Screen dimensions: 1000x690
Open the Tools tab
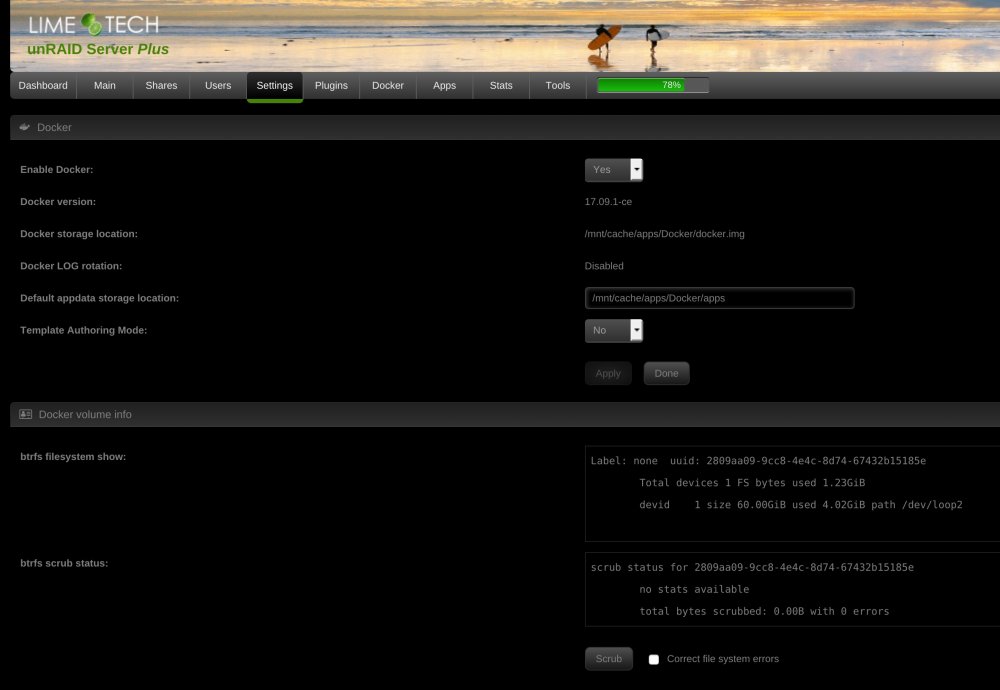coord(557,85)
